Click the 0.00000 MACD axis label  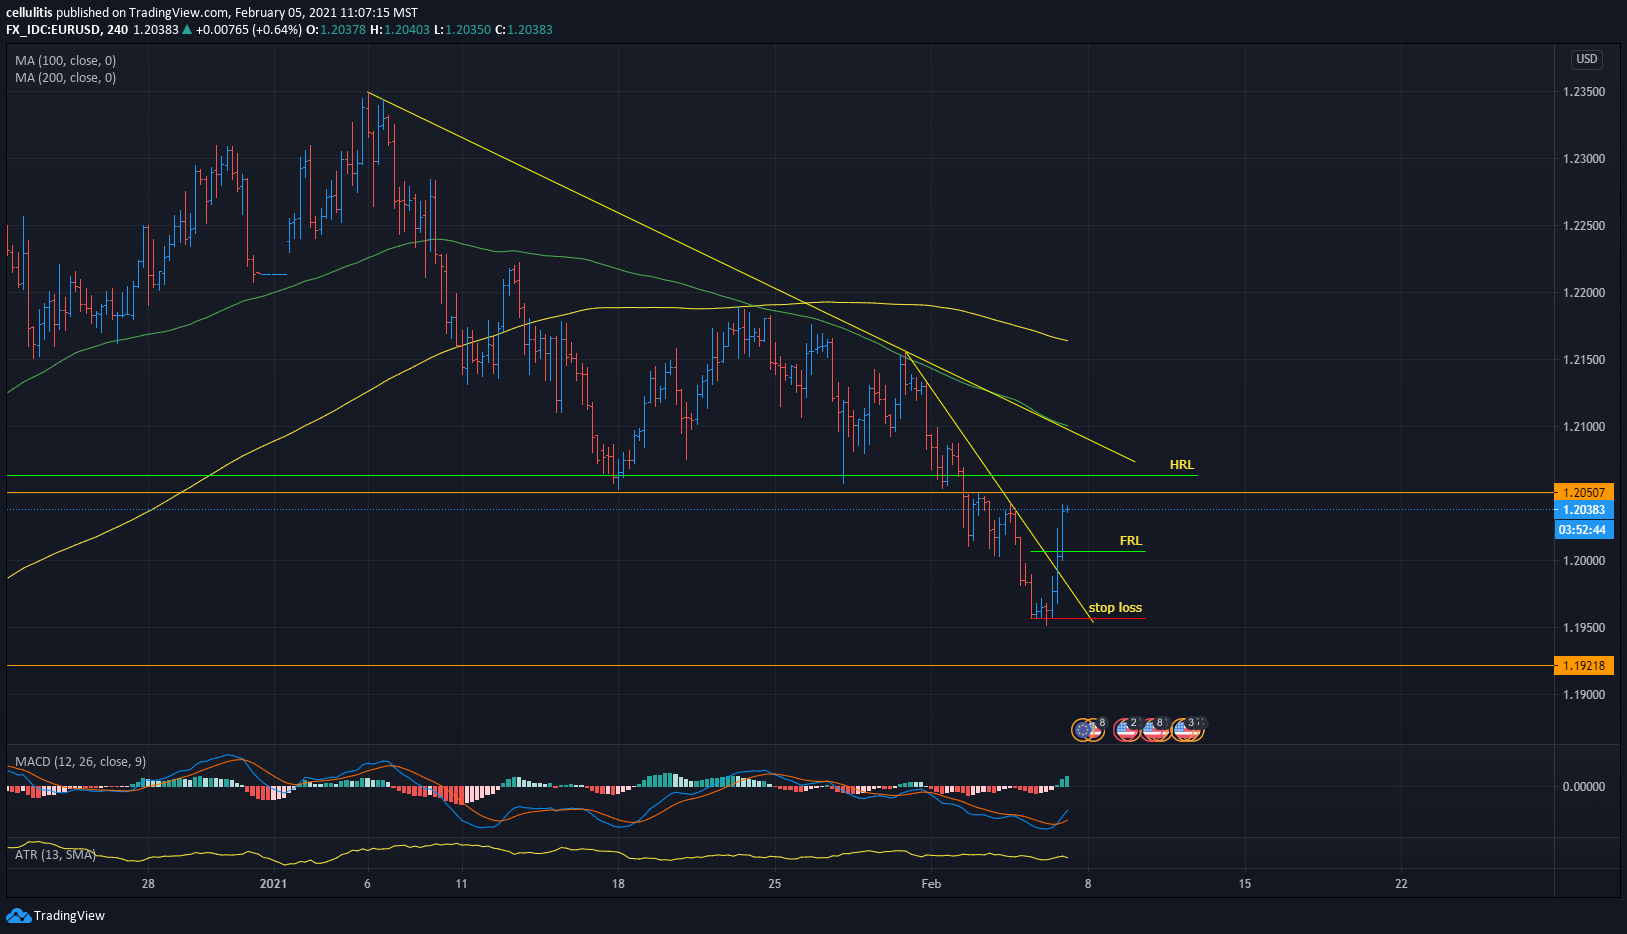[1584, 787]
